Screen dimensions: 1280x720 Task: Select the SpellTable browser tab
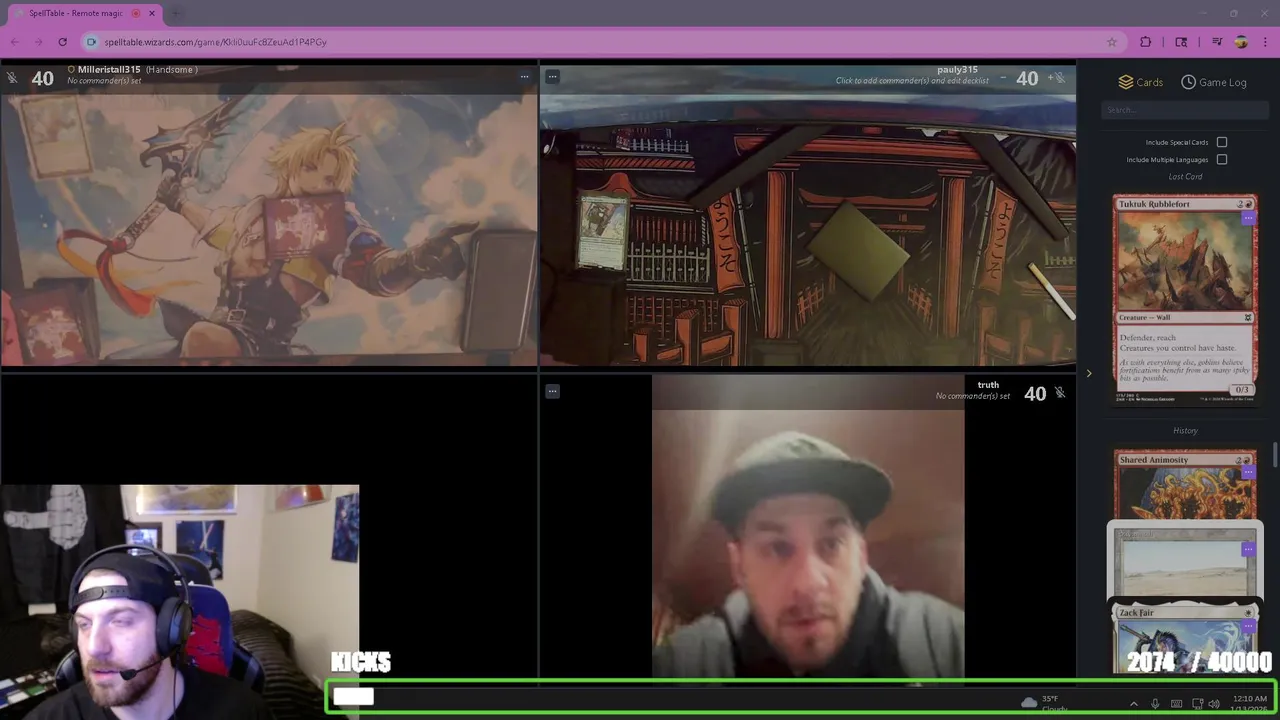[84, 14]
